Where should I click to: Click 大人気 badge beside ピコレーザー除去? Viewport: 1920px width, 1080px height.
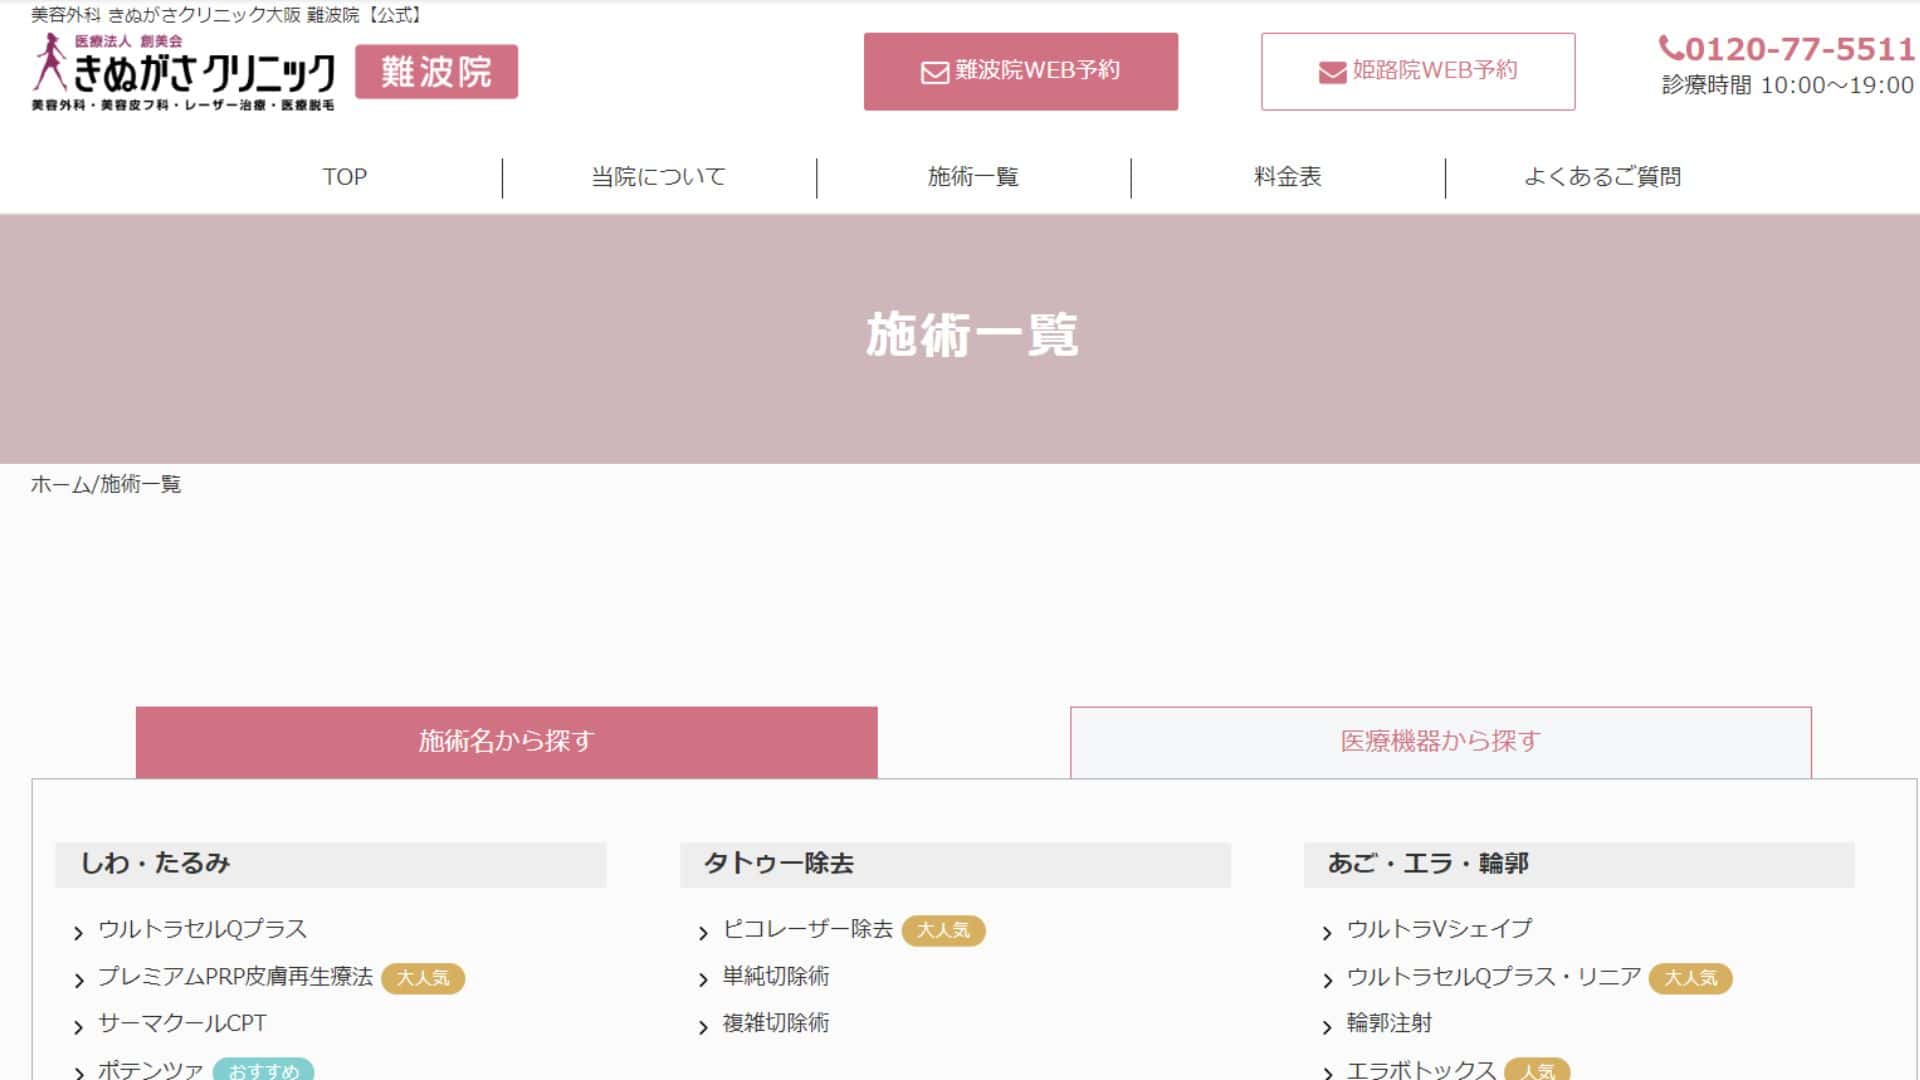coord(943,930)
